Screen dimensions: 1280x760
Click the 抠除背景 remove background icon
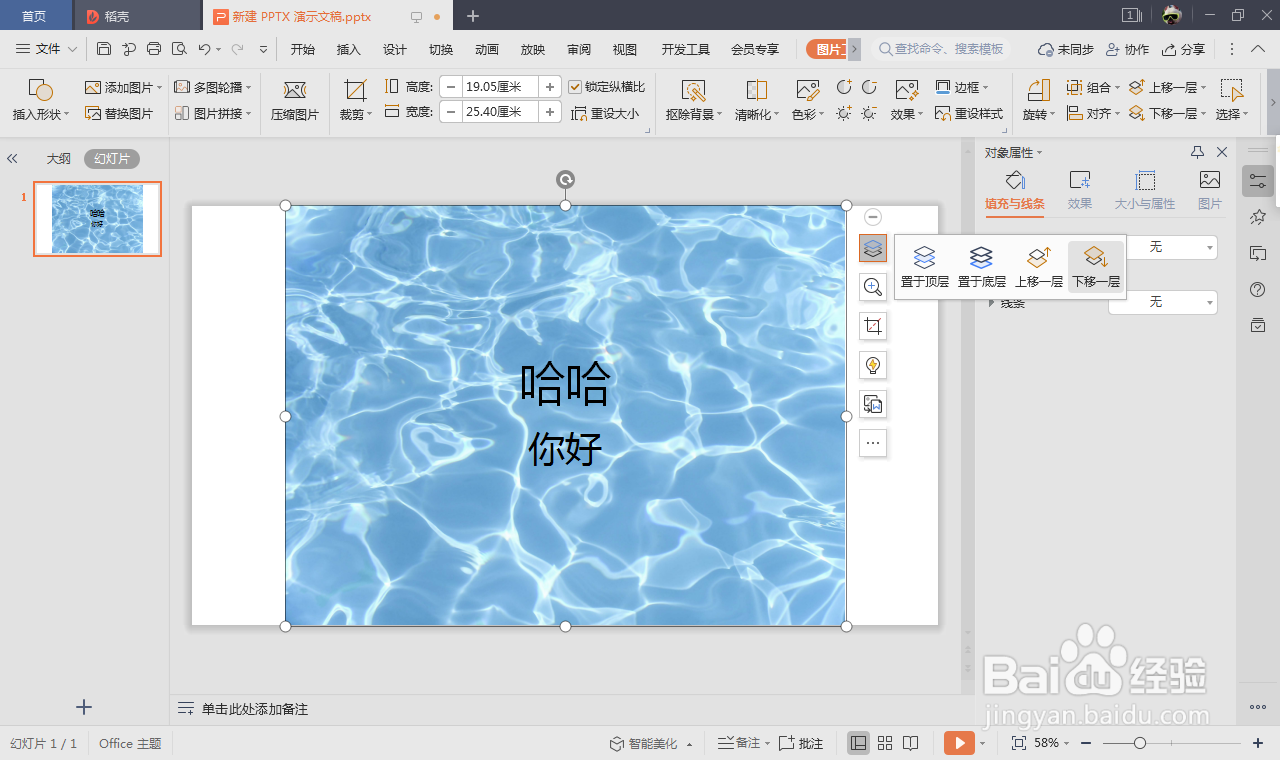pos(694,90)
